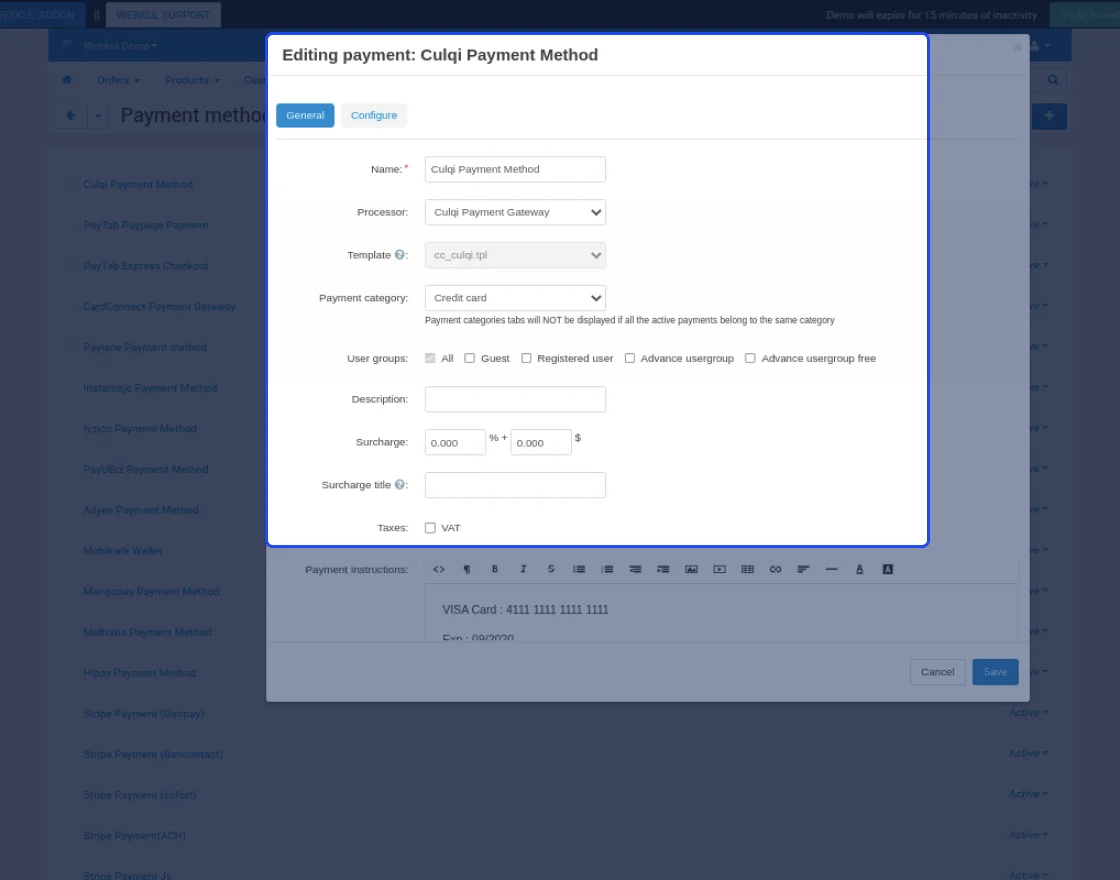Open Active status dropdown for Stripe Payment (Giropay)
Image resolution: width=1120 pixels, height=880 pixels.
(x=1028, y=713)
